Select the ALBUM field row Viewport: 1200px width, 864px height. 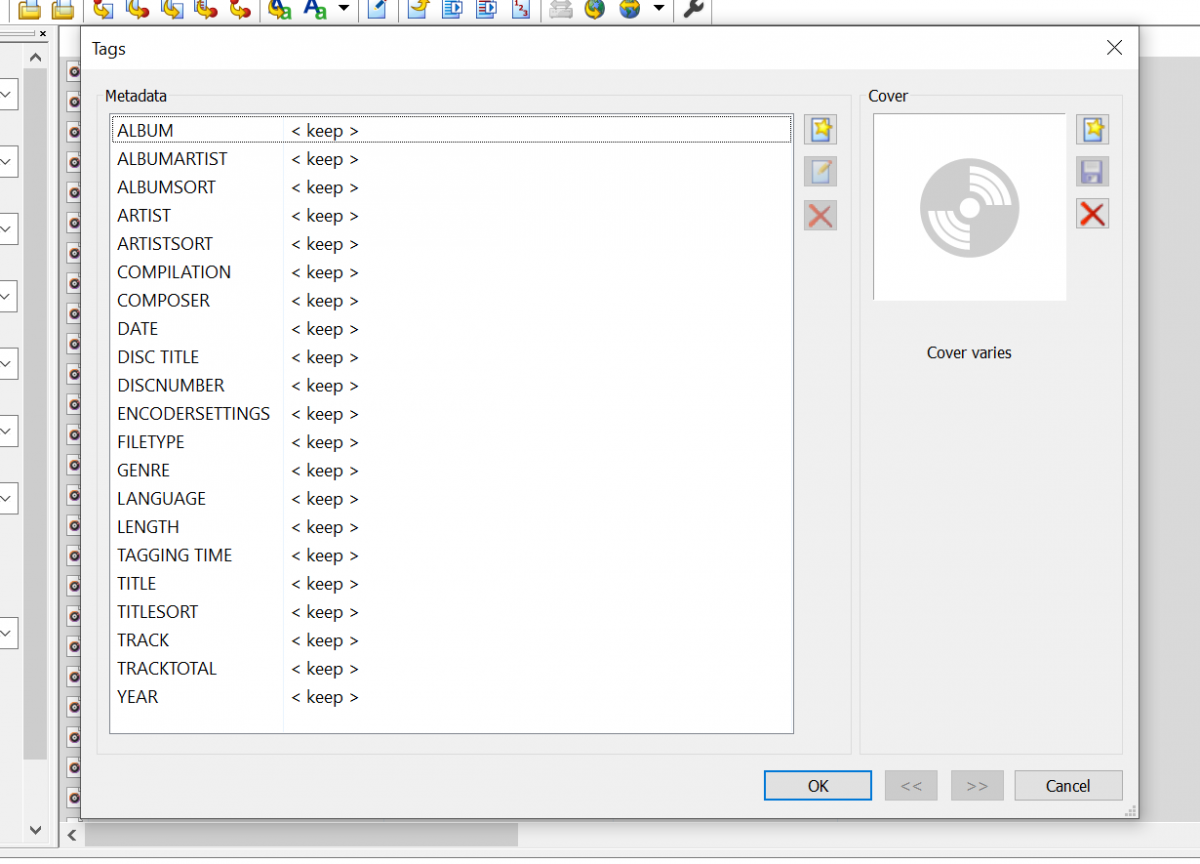pos(451,130)
